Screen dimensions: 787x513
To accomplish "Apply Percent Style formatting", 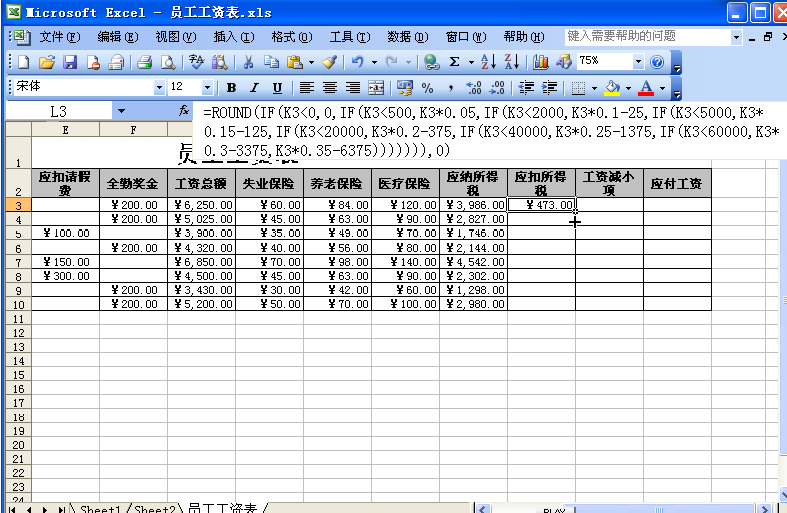I will [x=428, y=88].
